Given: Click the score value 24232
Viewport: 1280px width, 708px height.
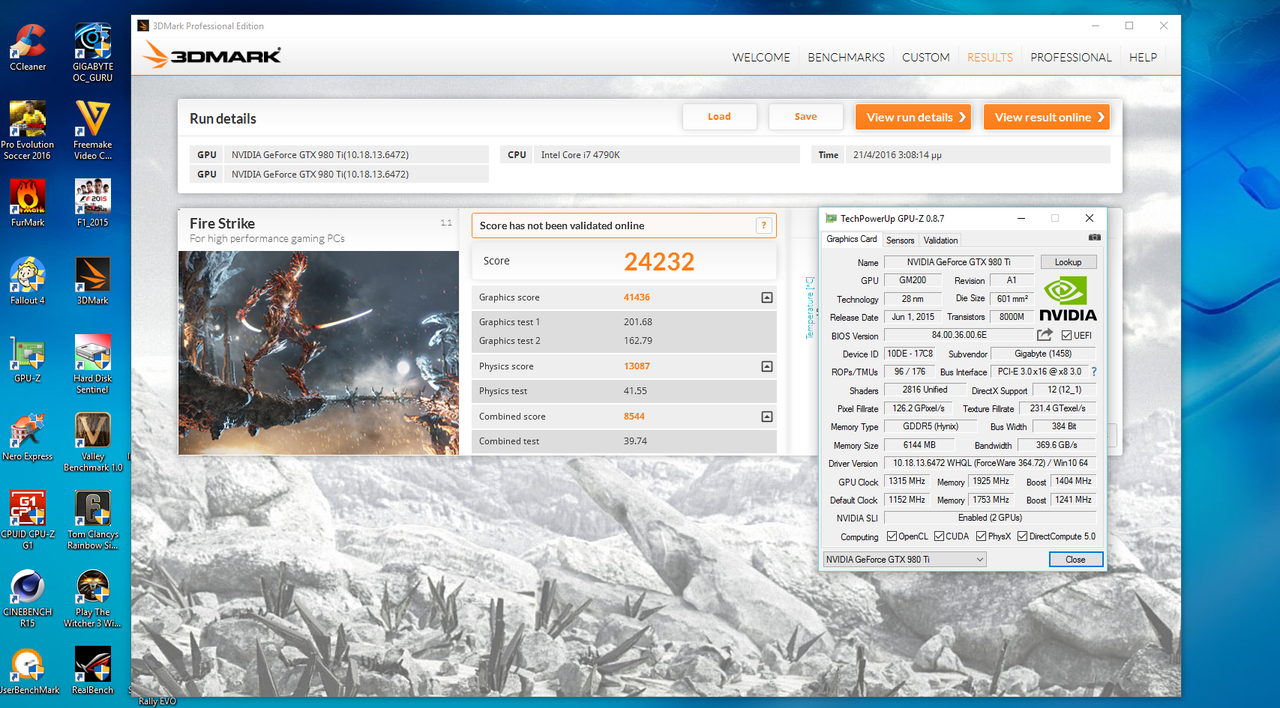Looking at the screenshot, I should point(659,262).
